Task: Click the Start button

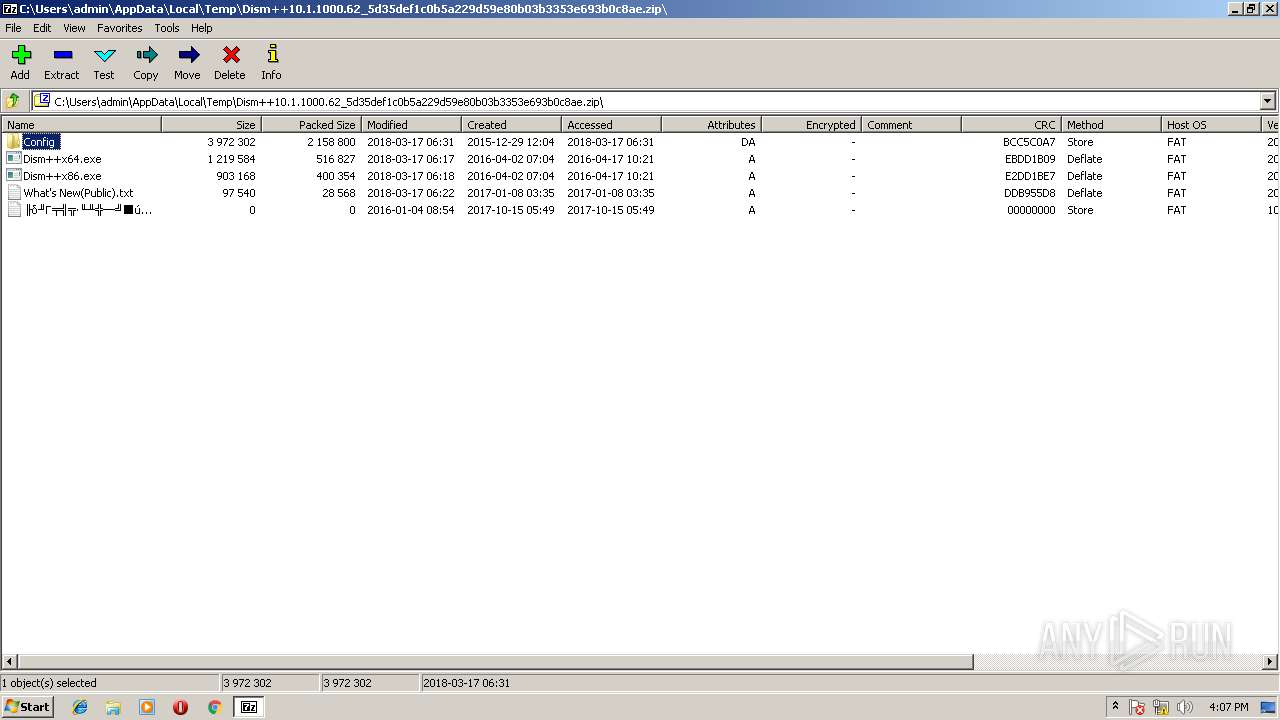Action: point(27,707)
